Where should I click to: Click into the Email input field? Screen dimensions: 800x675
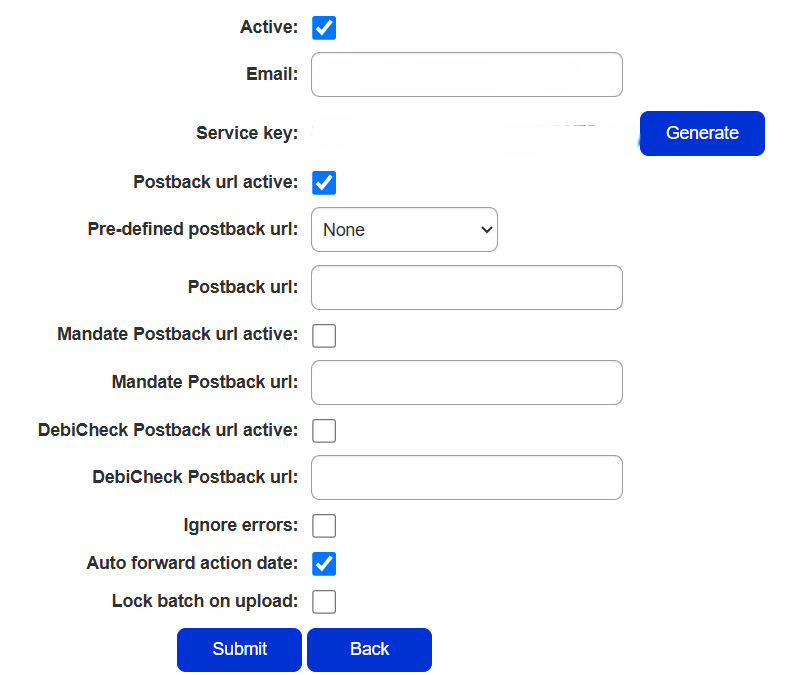point(467,75)
